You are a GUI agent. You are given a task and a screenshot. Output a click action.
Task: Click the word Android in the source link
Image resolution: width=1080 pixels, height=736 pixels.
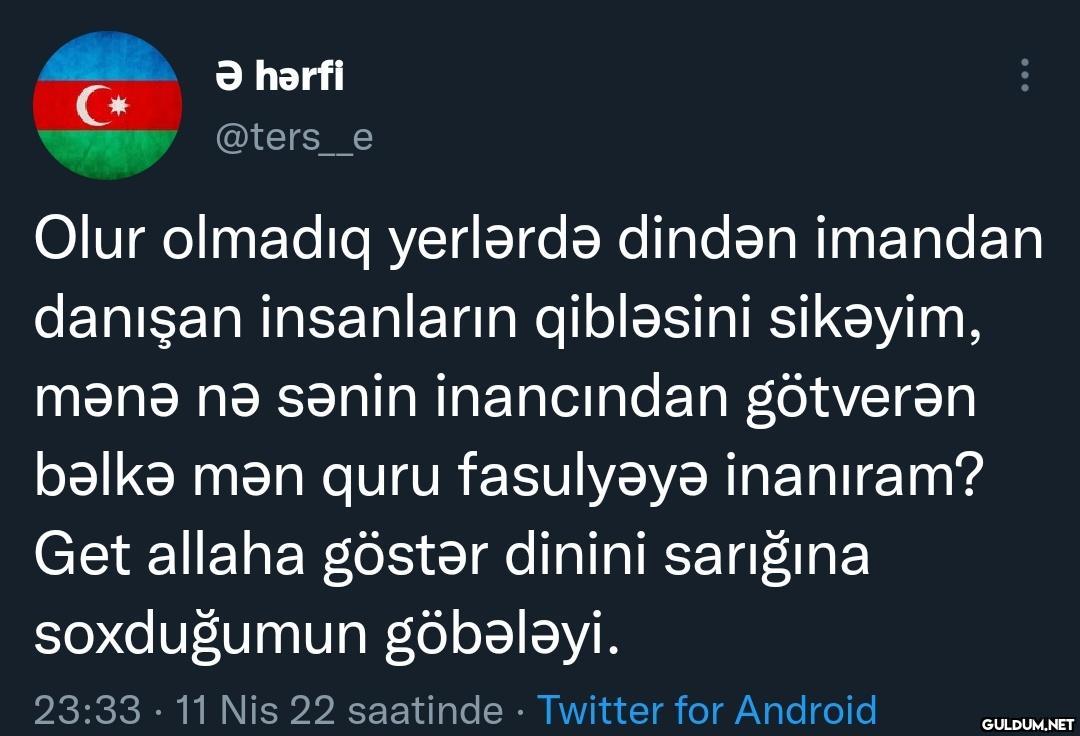pyautogui.click(x=806, y=710)
